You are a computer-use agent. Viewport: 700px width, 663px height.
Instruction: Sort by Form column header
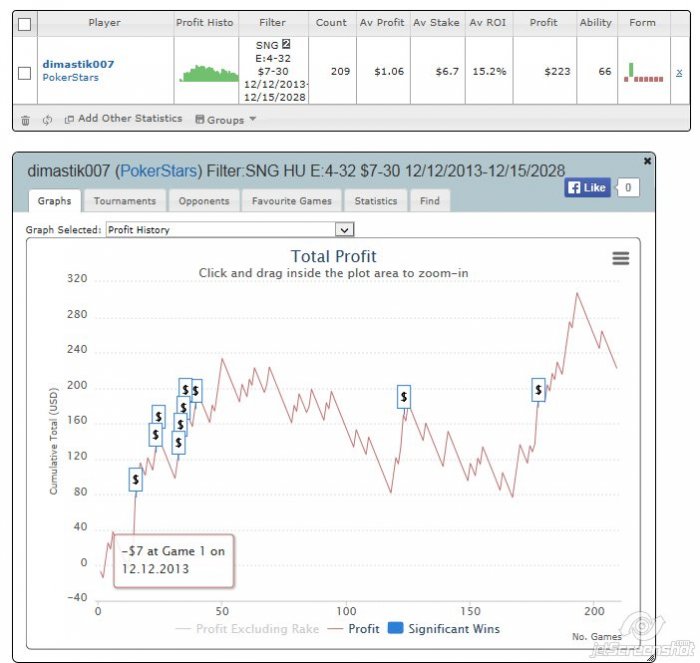click(x=642, y=23)
